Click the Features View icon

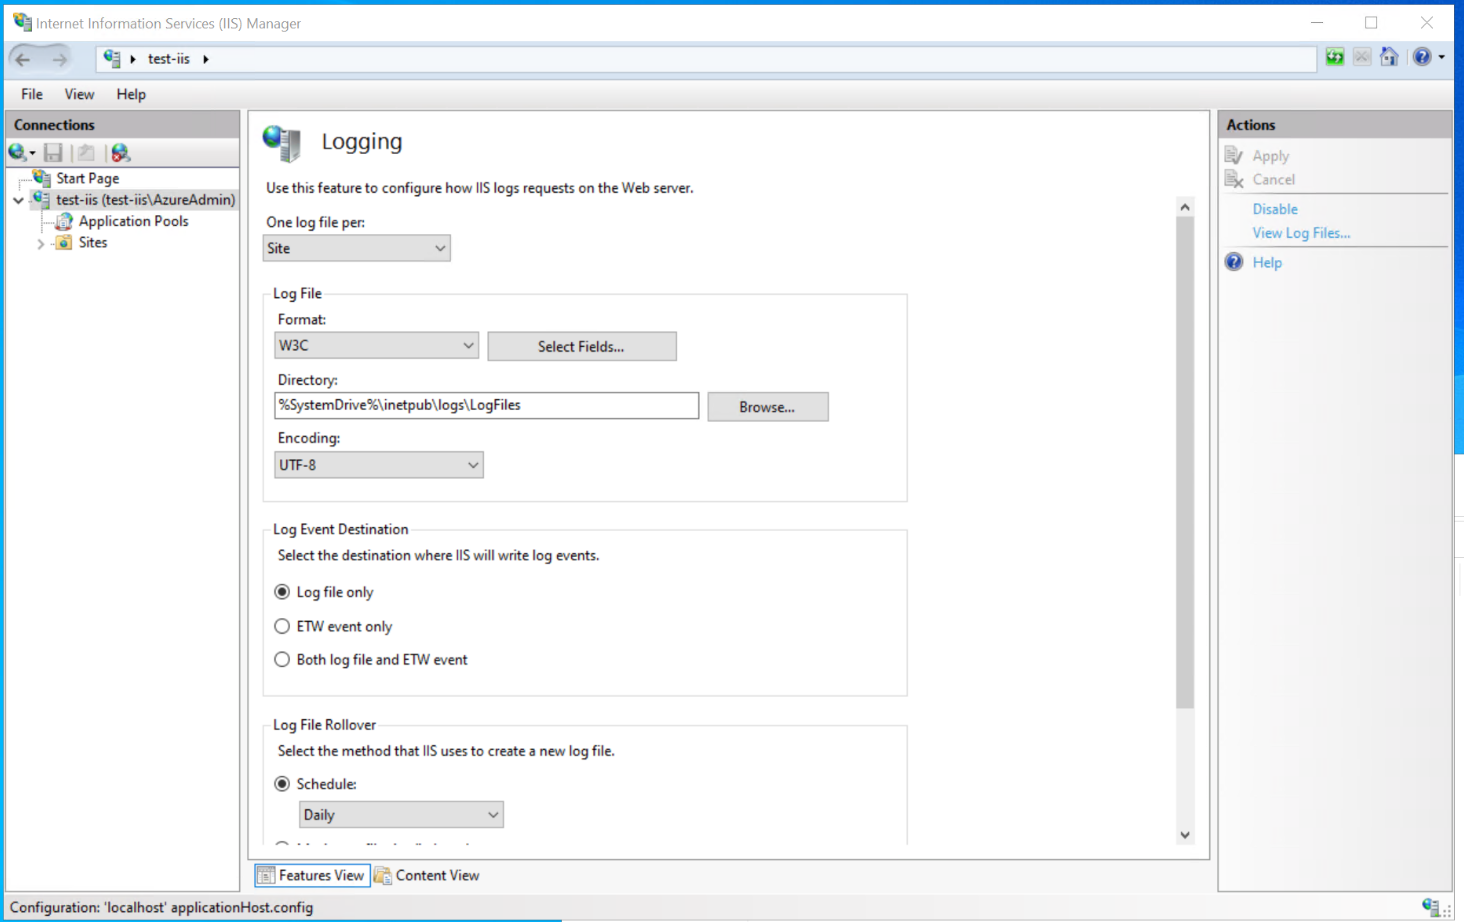tap(266, 876)
